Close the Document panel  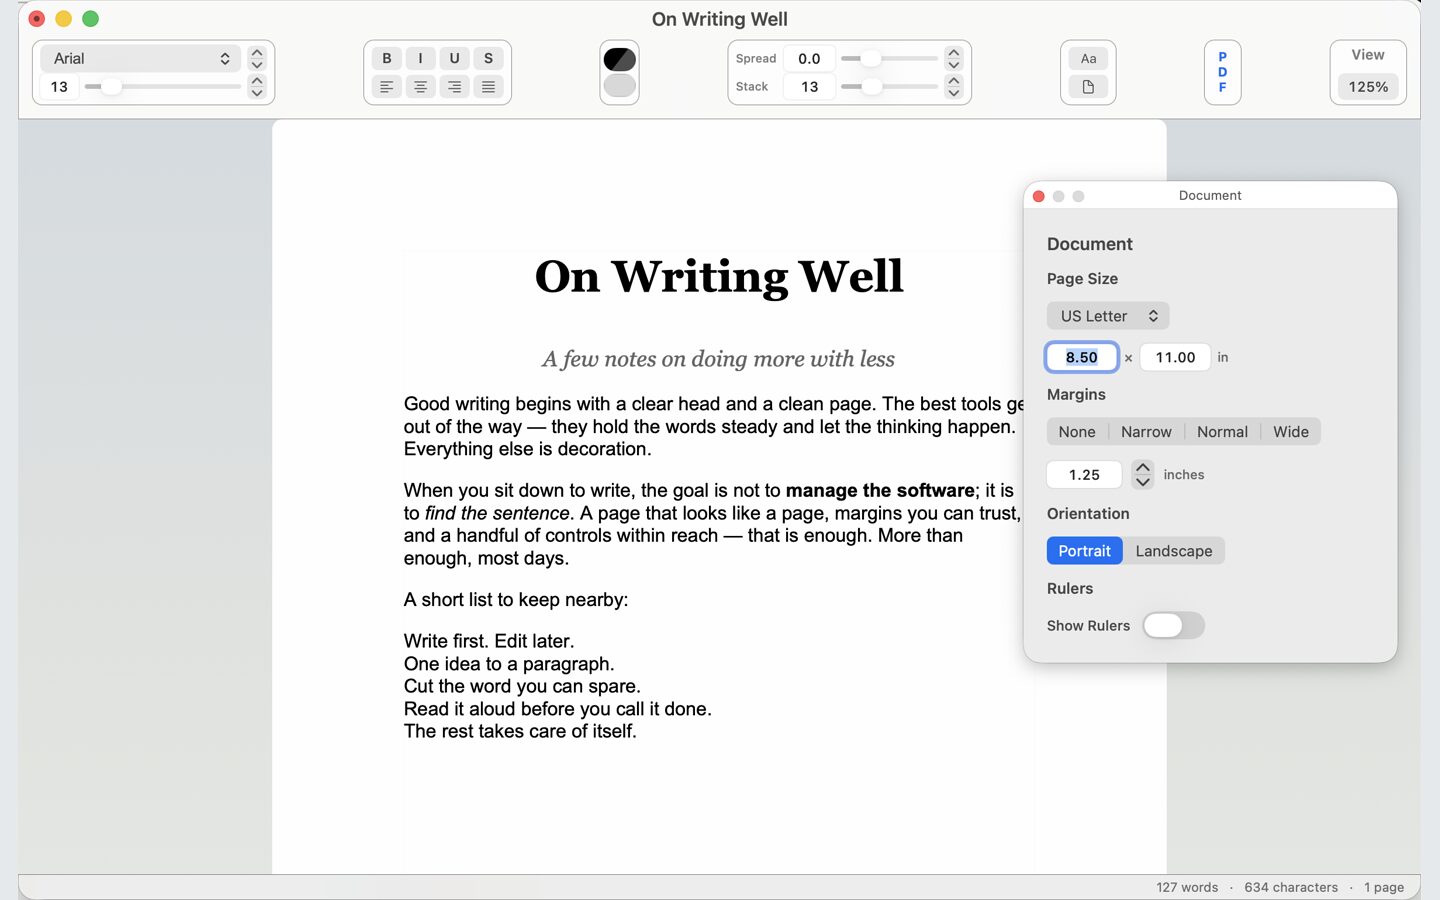coord(1039,196)
